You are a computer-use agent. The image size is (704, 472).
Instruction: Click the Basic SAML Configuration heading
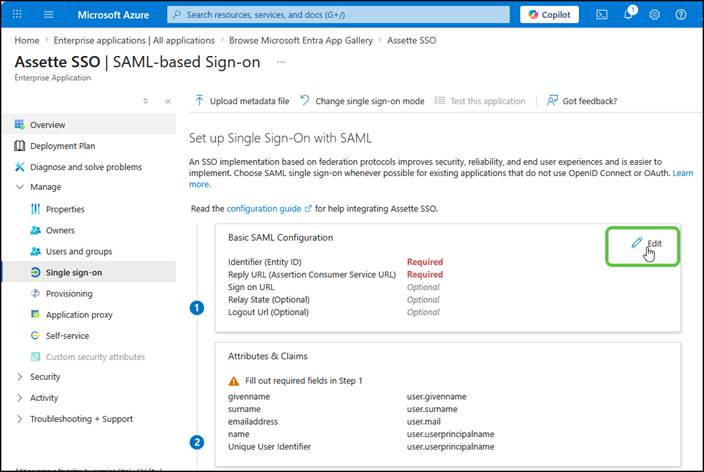(x=281, y=238)
